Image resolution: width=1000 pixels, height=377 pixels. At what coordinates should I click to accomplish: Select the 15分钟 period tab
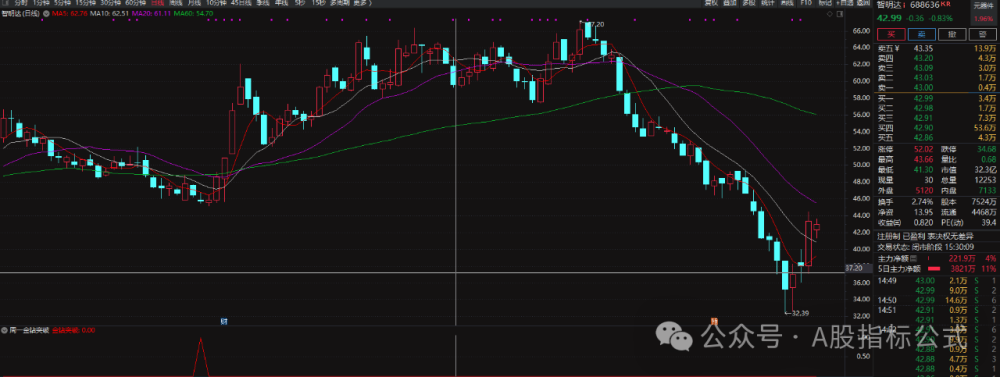[85, 3]
